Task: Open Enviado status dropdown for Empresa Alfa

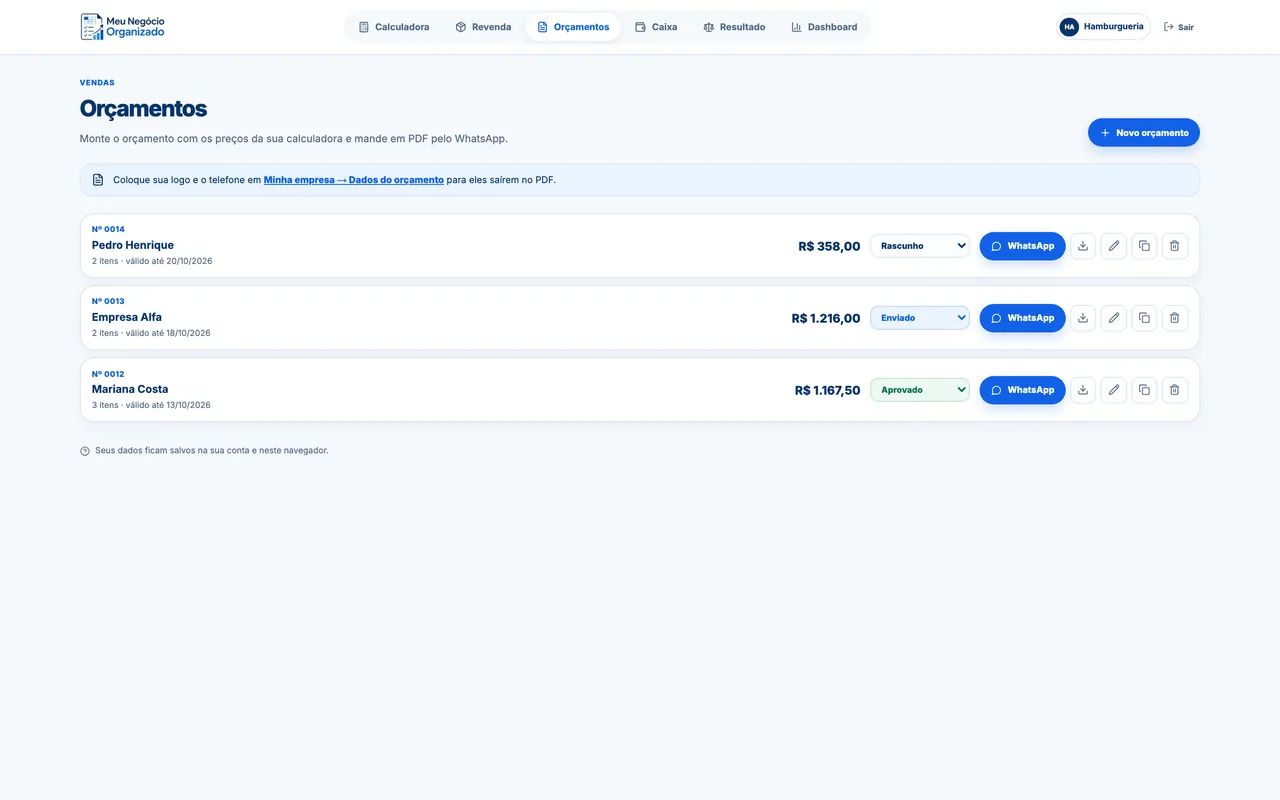Action: (920, 318)
